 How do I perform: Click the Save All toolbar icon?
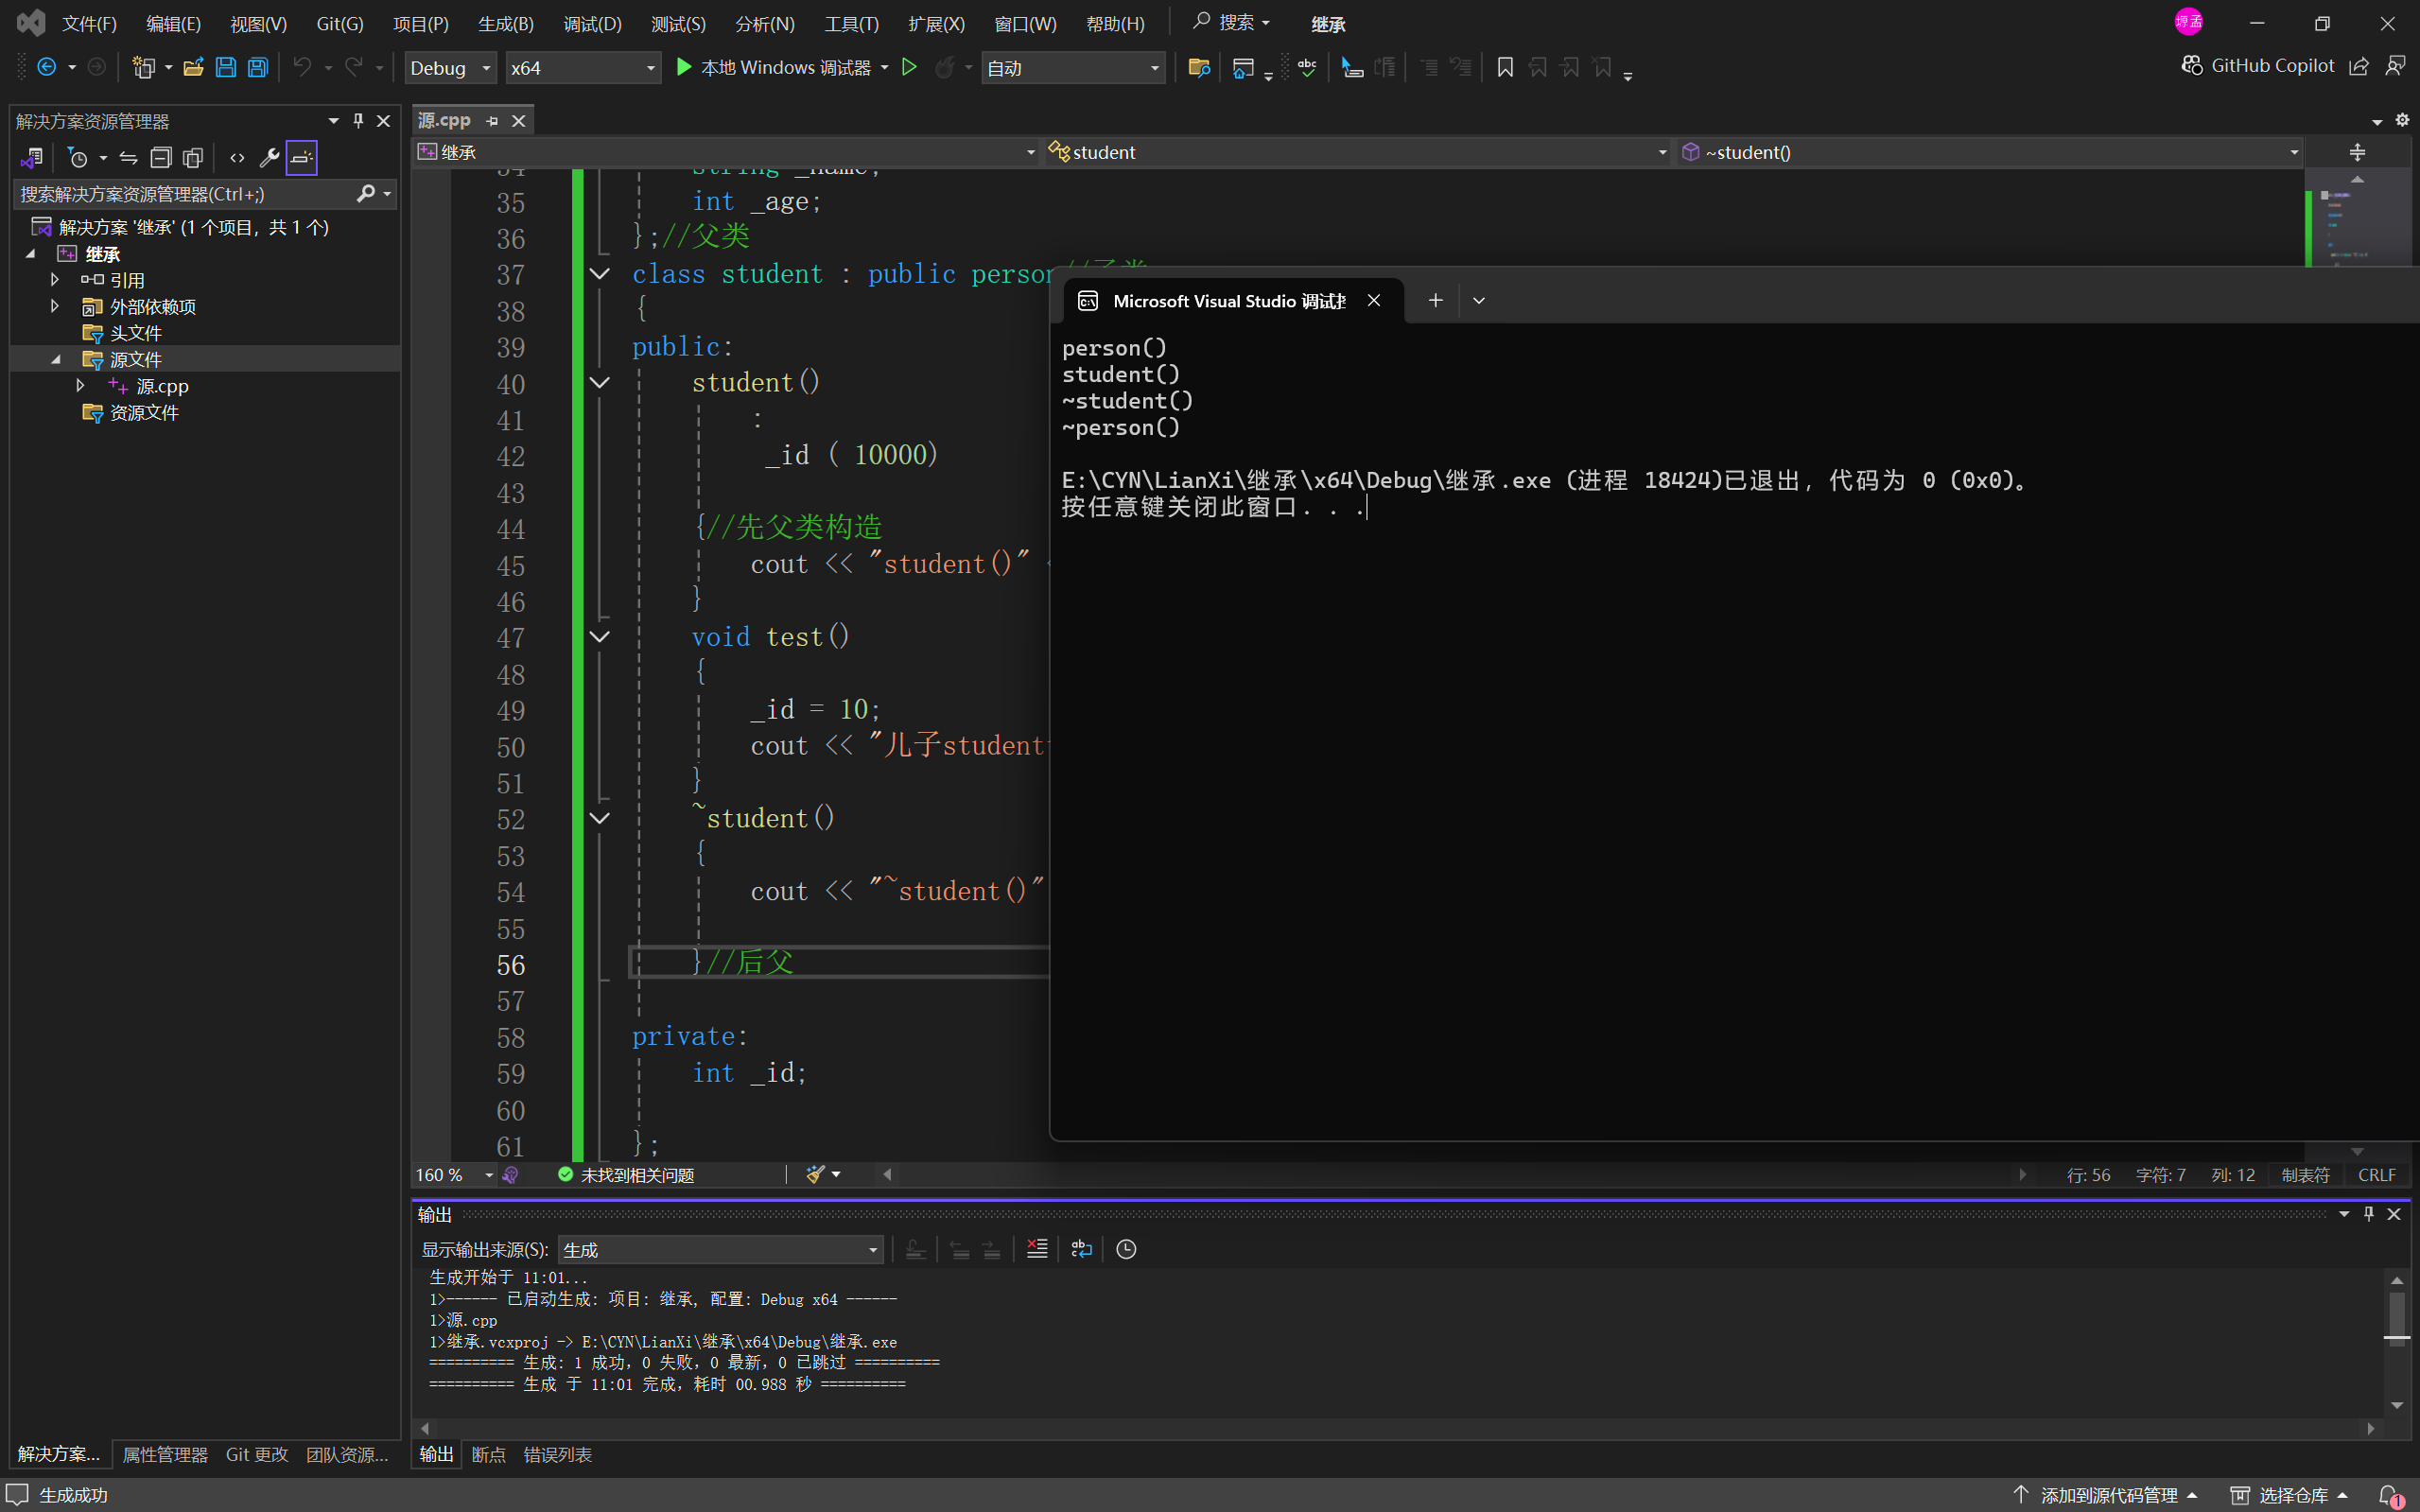pos(258,68)
